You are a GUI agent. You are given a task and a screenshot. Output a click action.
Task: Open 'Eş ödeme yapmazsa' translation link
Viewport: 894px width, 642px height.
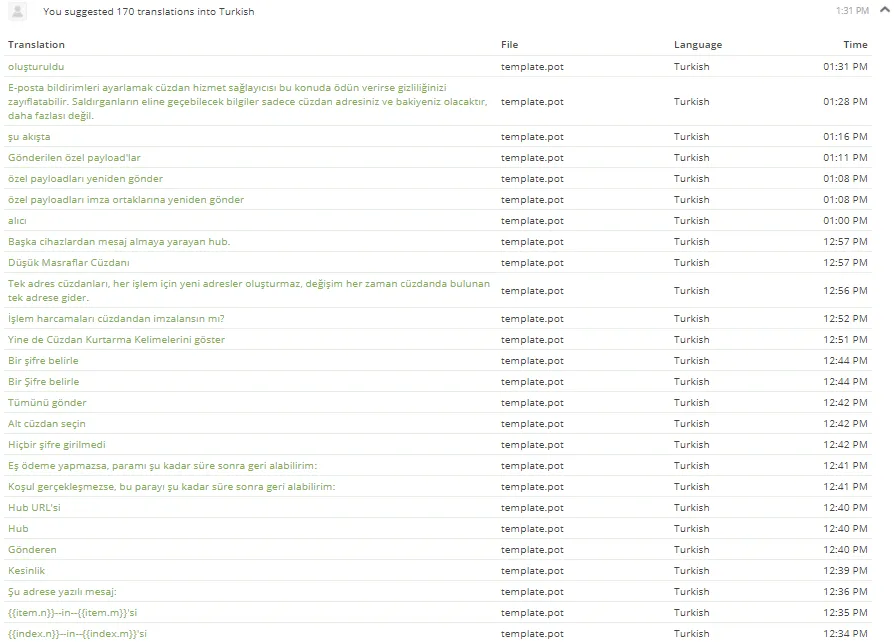(162, 466)
